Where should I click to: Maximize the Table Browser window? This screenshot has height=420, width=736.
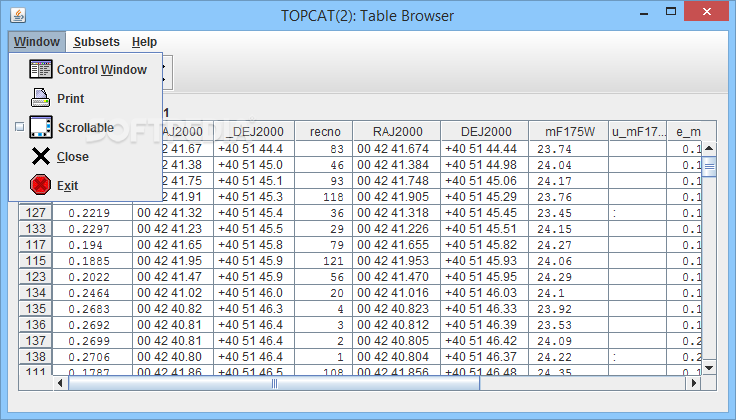[x=671, y=12]
